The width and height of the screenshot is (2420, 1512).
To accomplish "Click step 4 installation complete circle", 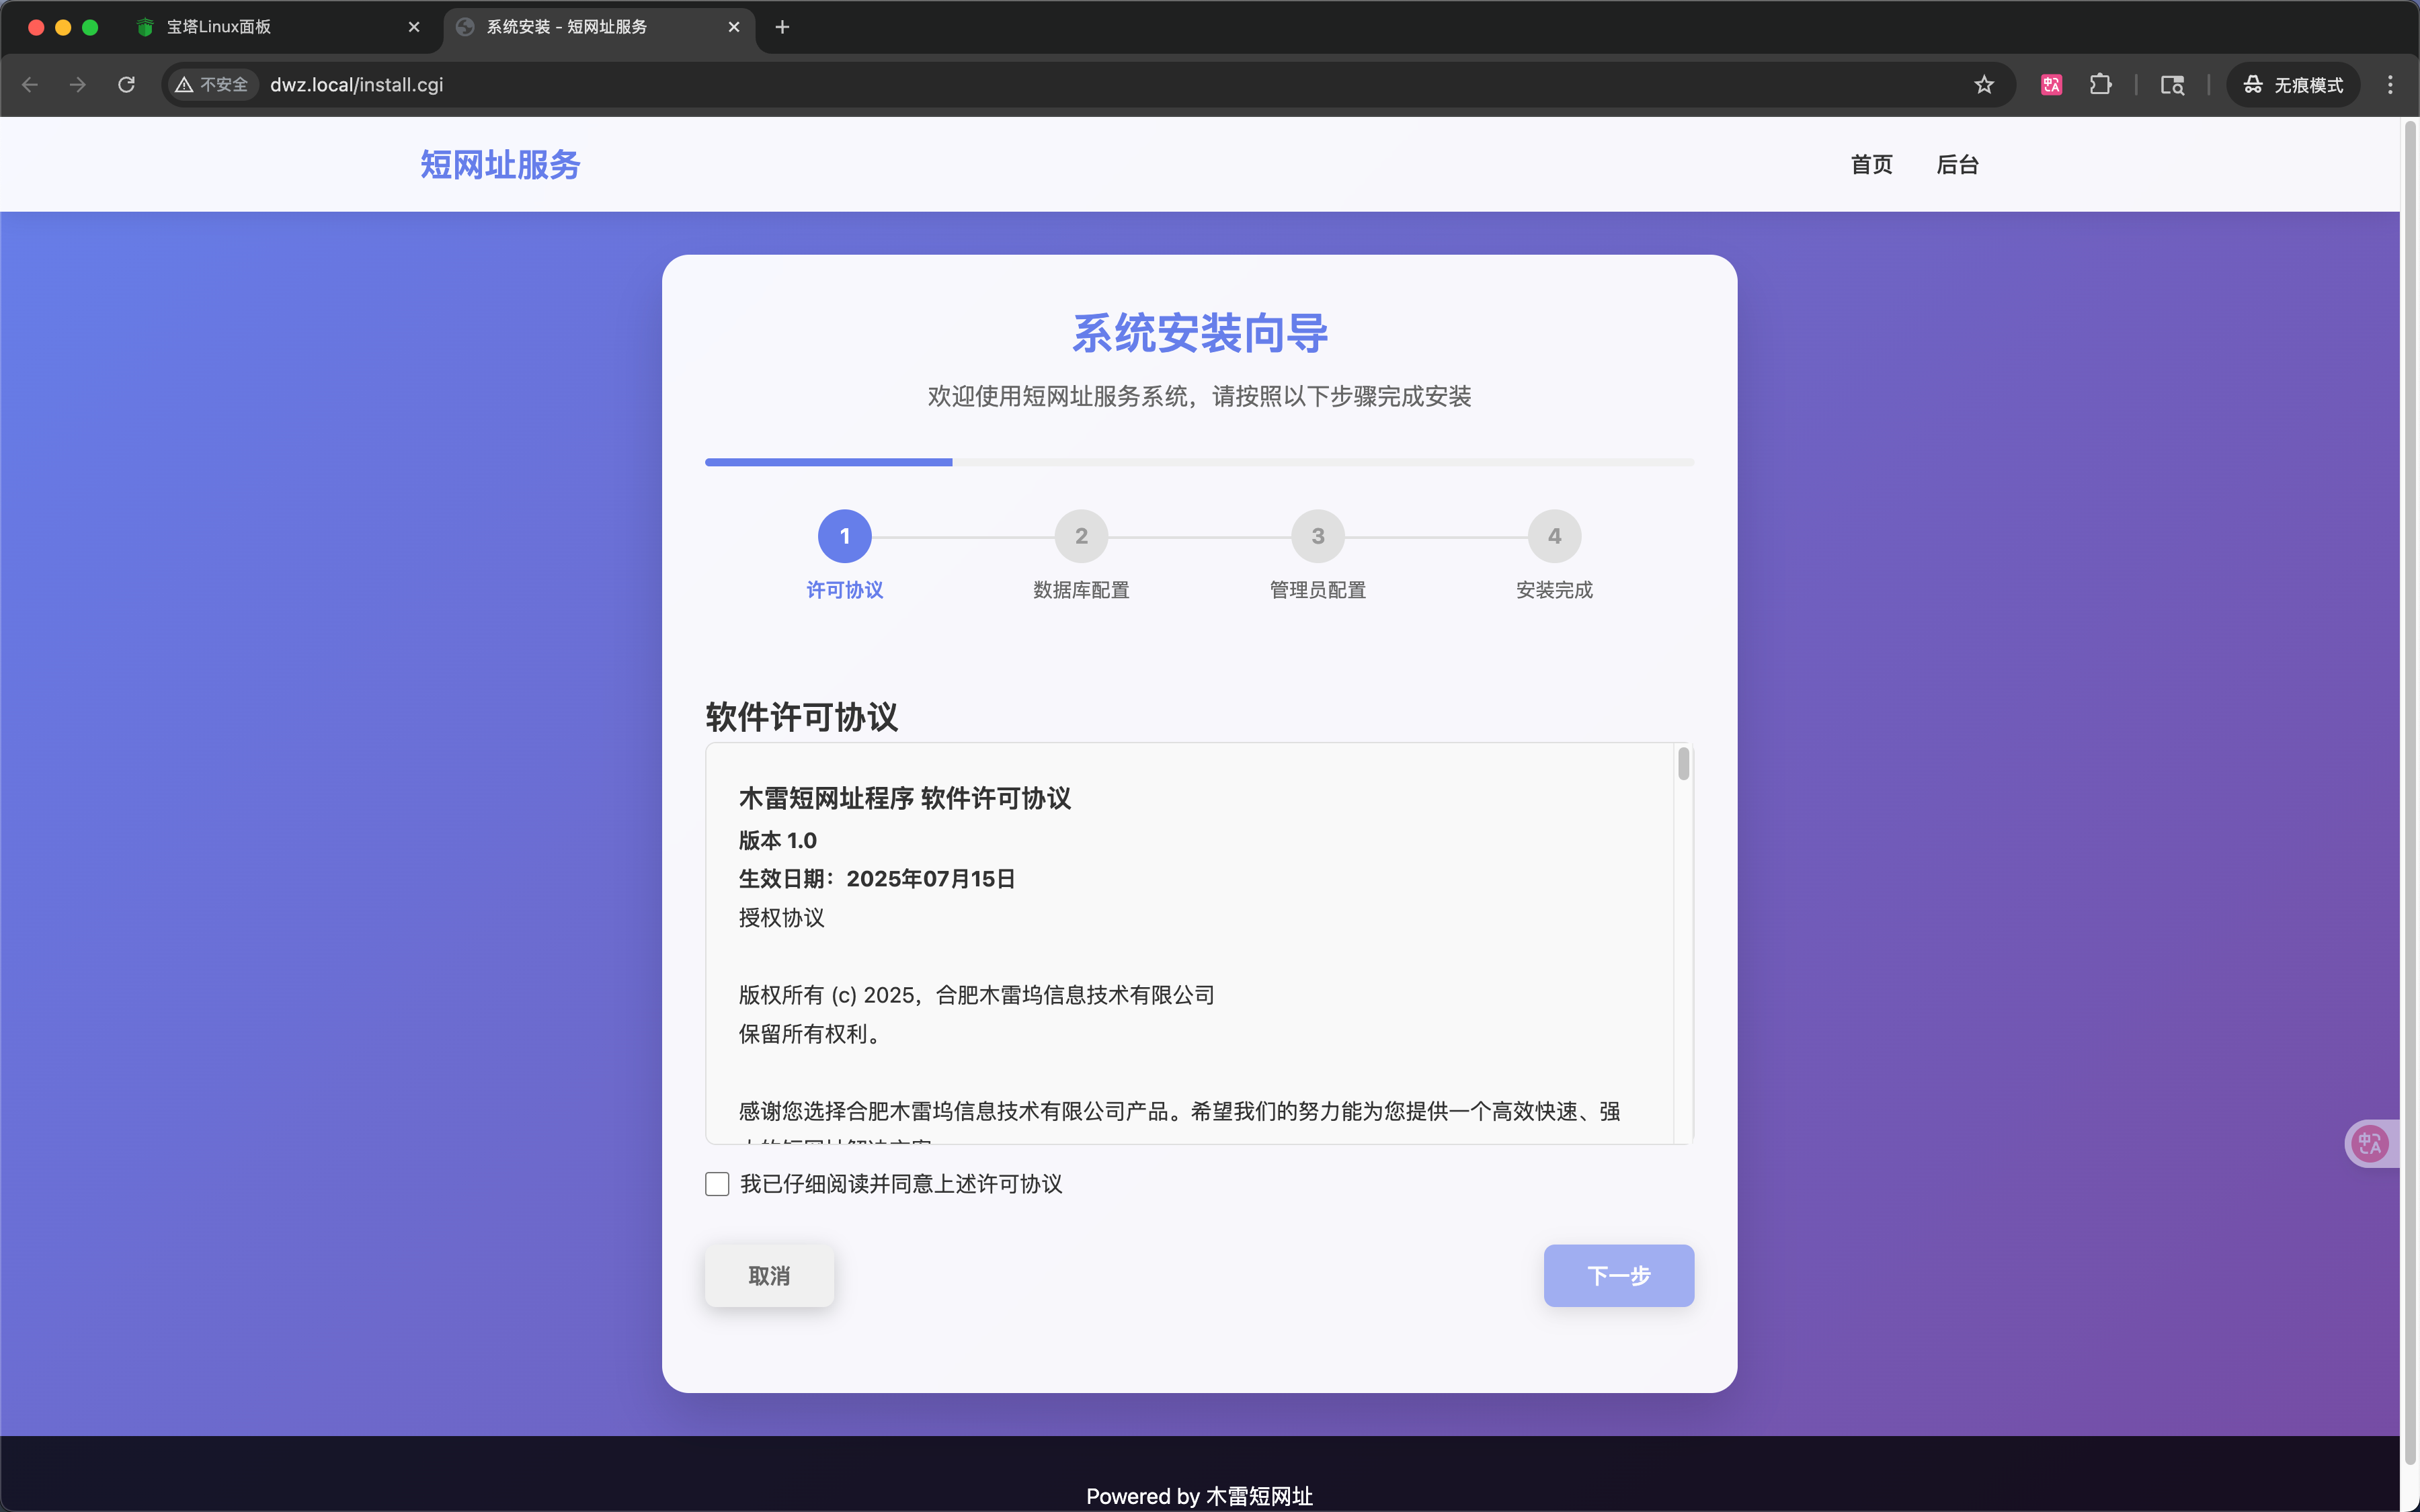I will (x=1554, y=536).
